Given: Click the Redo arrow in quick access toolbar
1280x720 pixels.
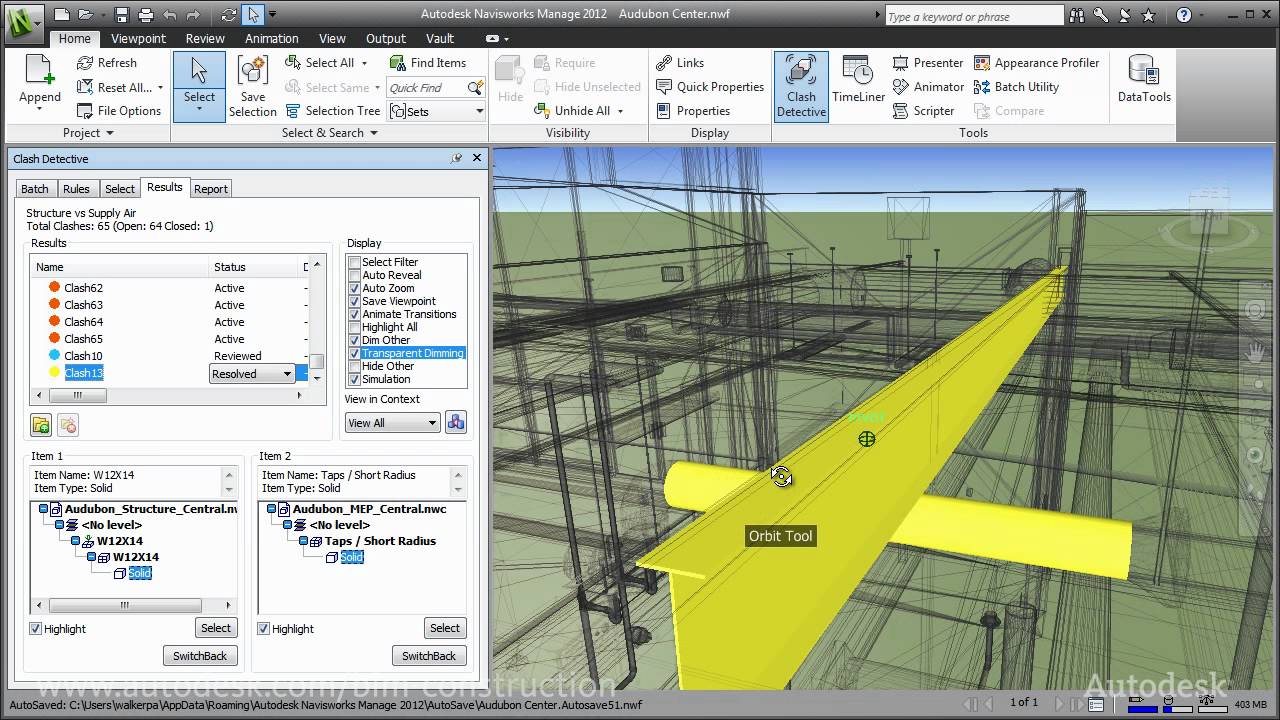Looking at the screenshot, I should pyautogui.click(x=193, y=15).
